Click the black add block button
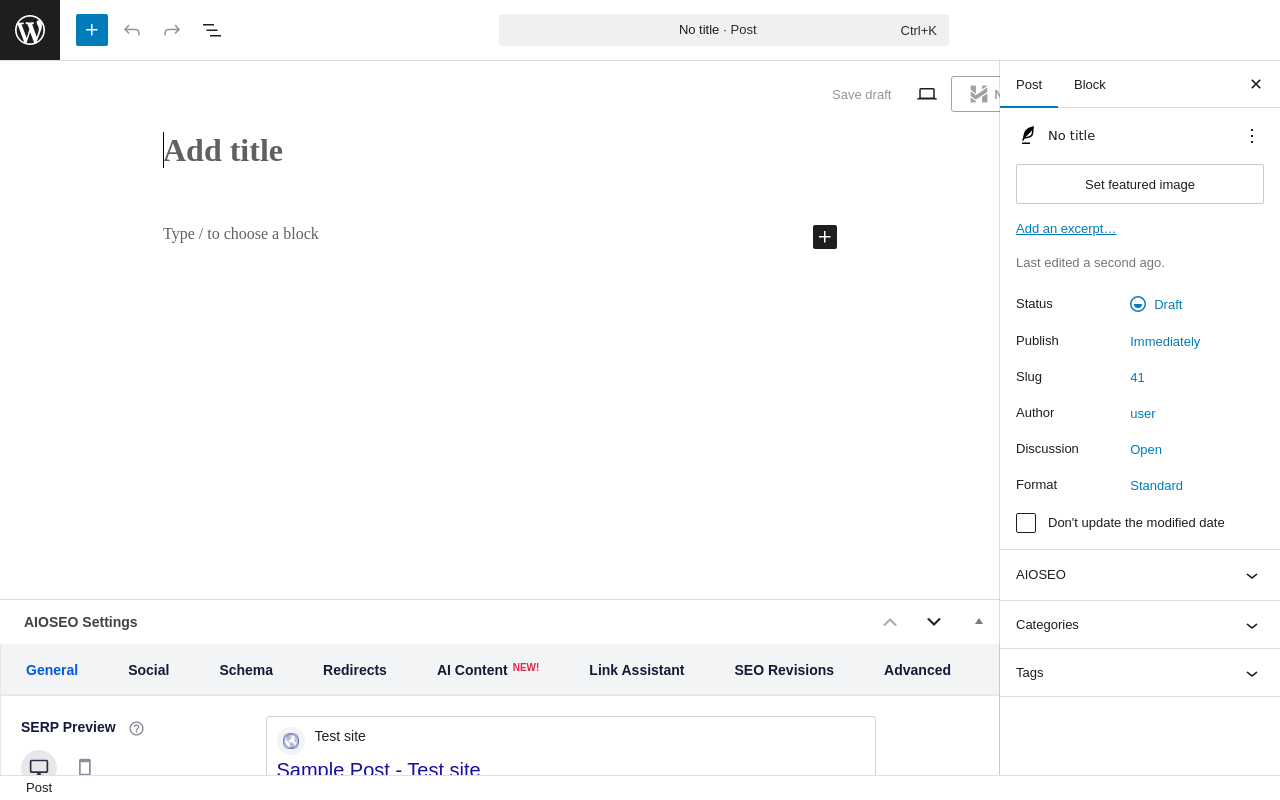 point(825,237)
